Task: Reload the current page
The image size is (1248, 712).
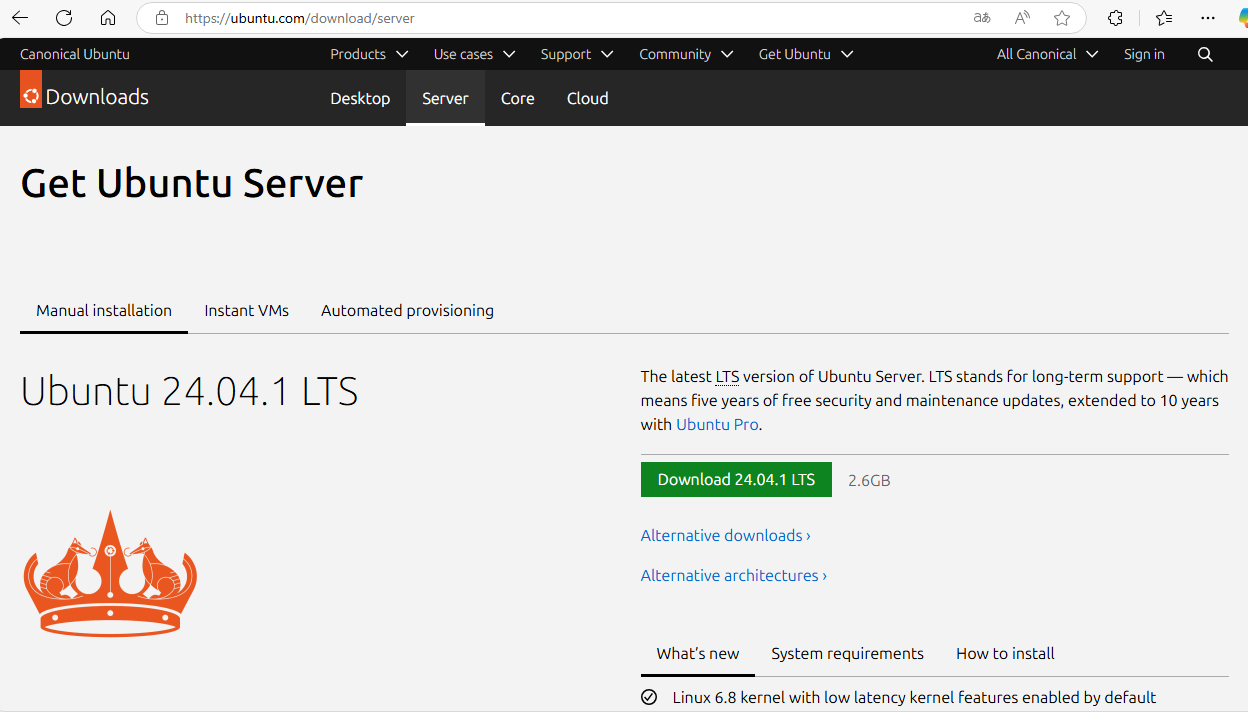Action: tap(64, 18)
